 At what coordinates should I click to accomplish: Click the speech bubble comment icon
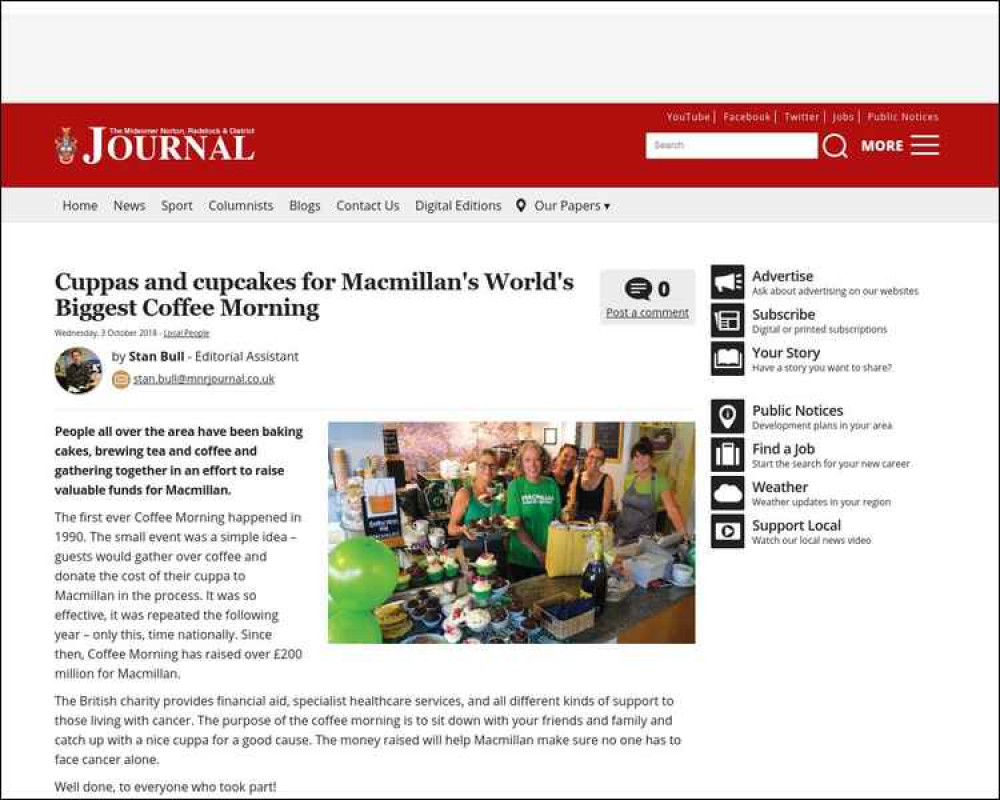coord(638,289)
